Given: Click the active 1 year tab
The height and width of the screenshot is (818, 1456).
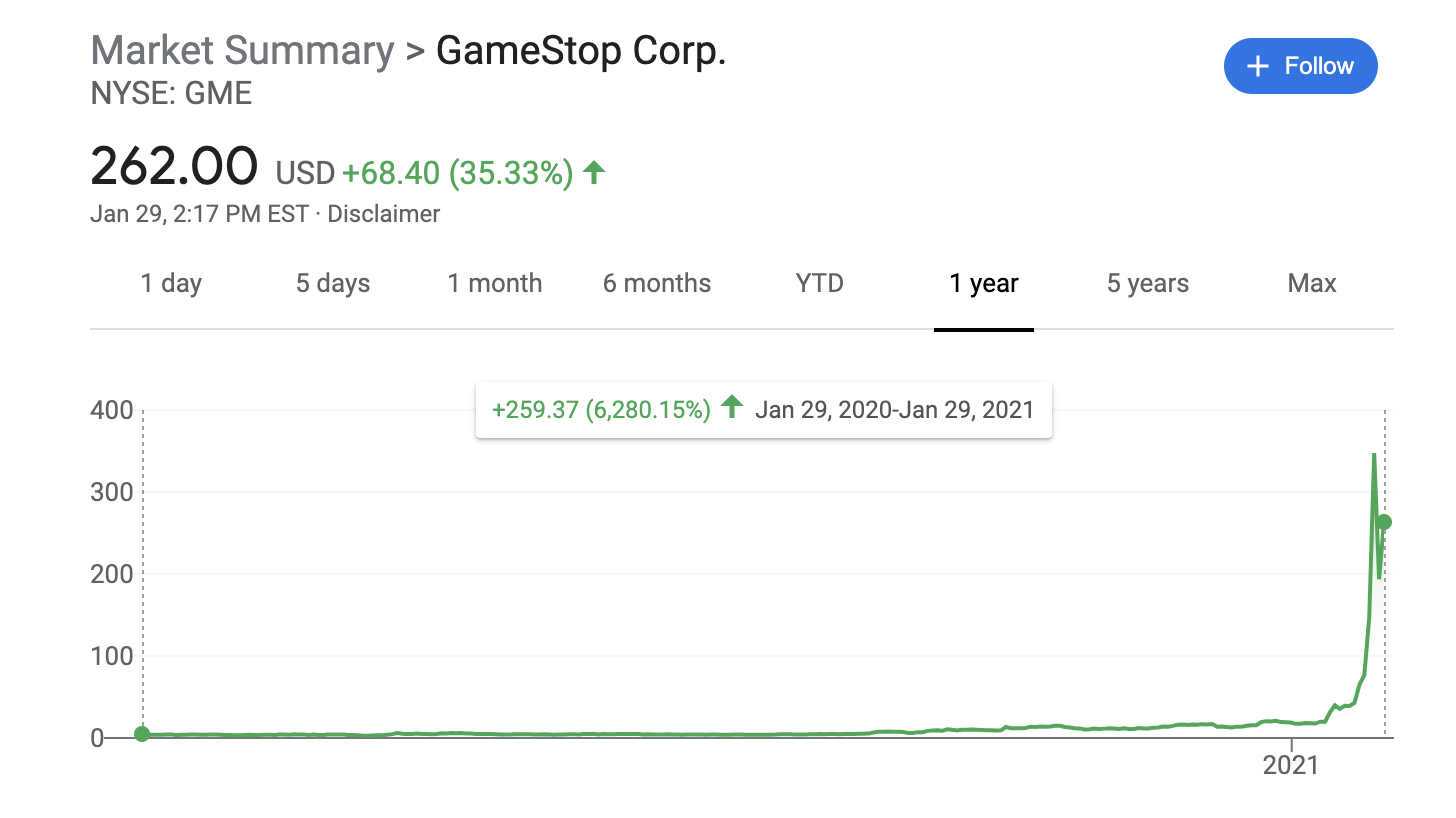Looking at the screenshot, I should point(984,284).
